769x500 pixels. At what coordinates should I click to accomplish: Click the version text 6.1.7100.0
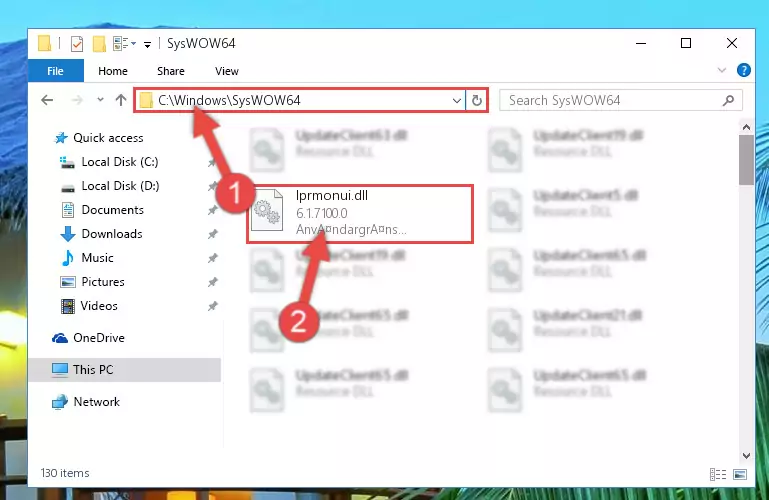[322, 213]
